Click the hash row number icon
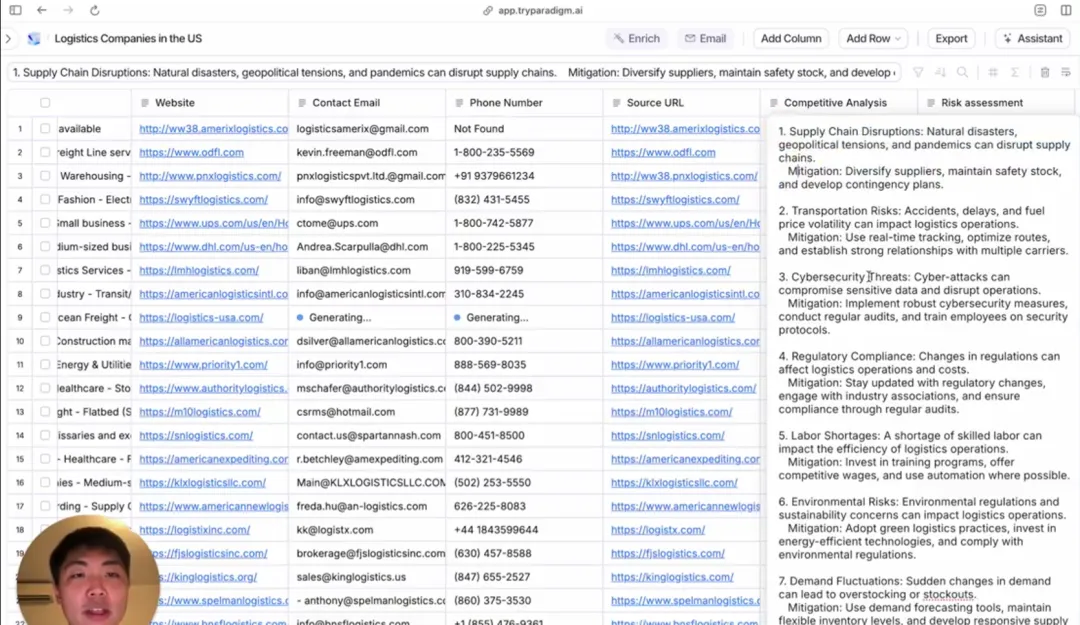This screenshot has height=625, width=1080. click(x=992, y=73)
